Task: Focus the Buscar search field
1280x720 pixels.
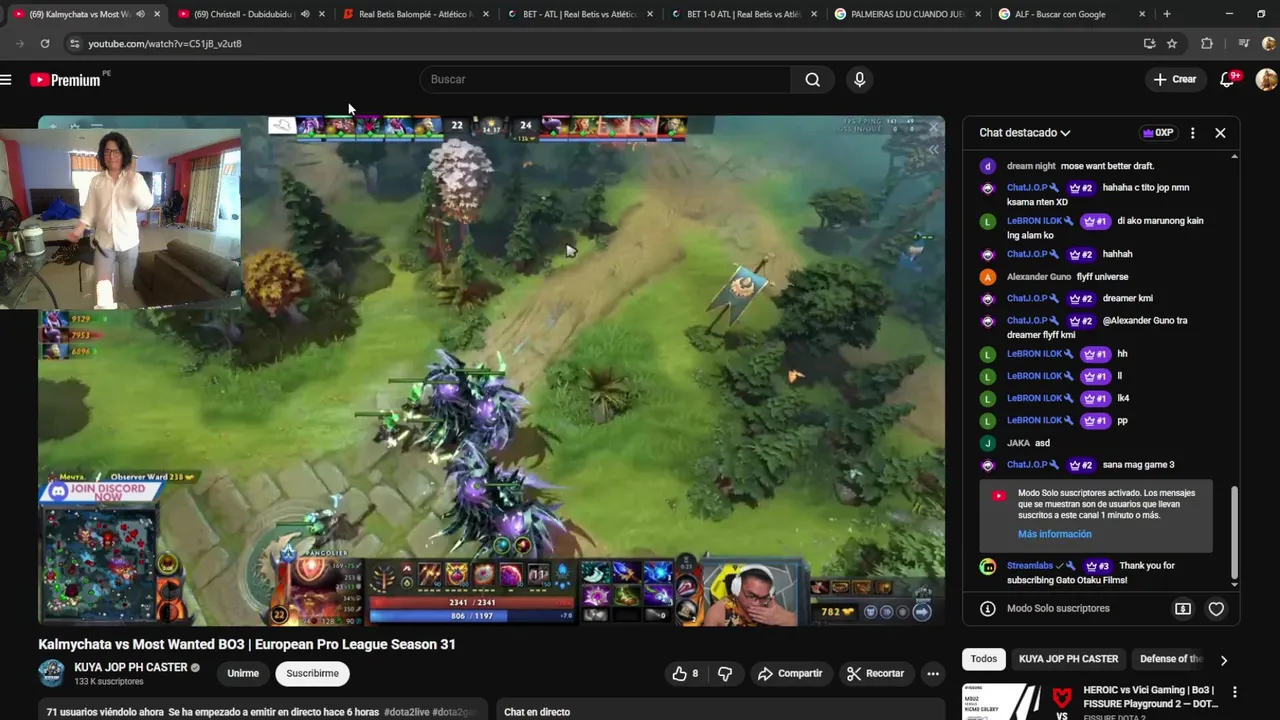Action: (x=605, y=79)
